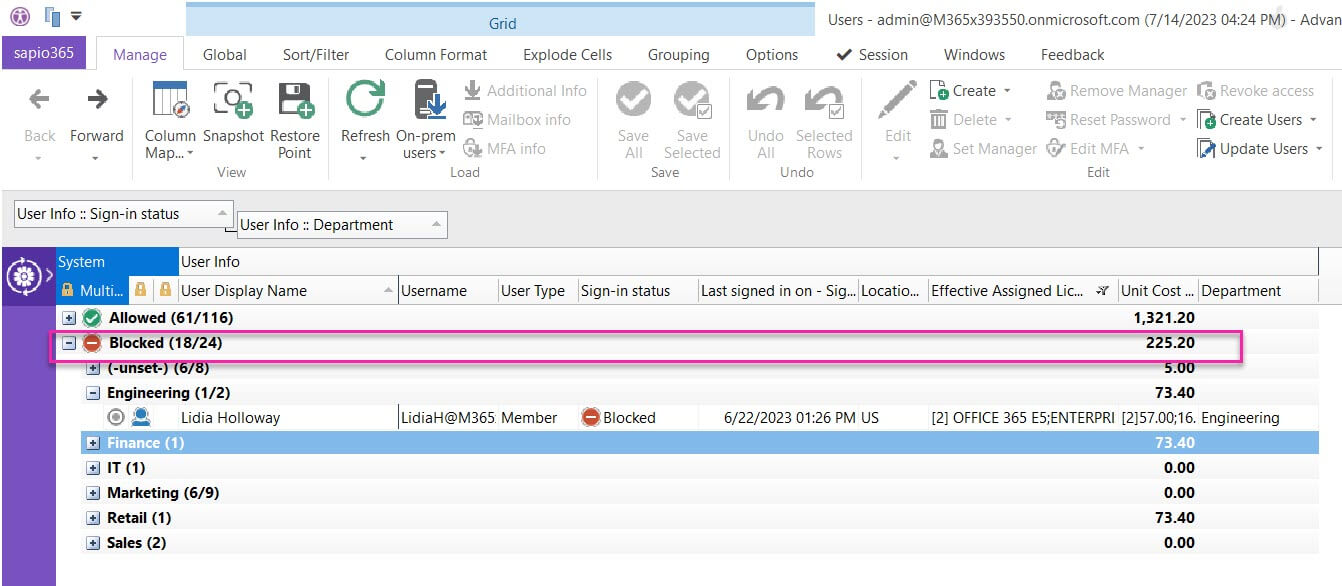Expand the IT (1) group
1342x586 pixels.
coord(93,468)
